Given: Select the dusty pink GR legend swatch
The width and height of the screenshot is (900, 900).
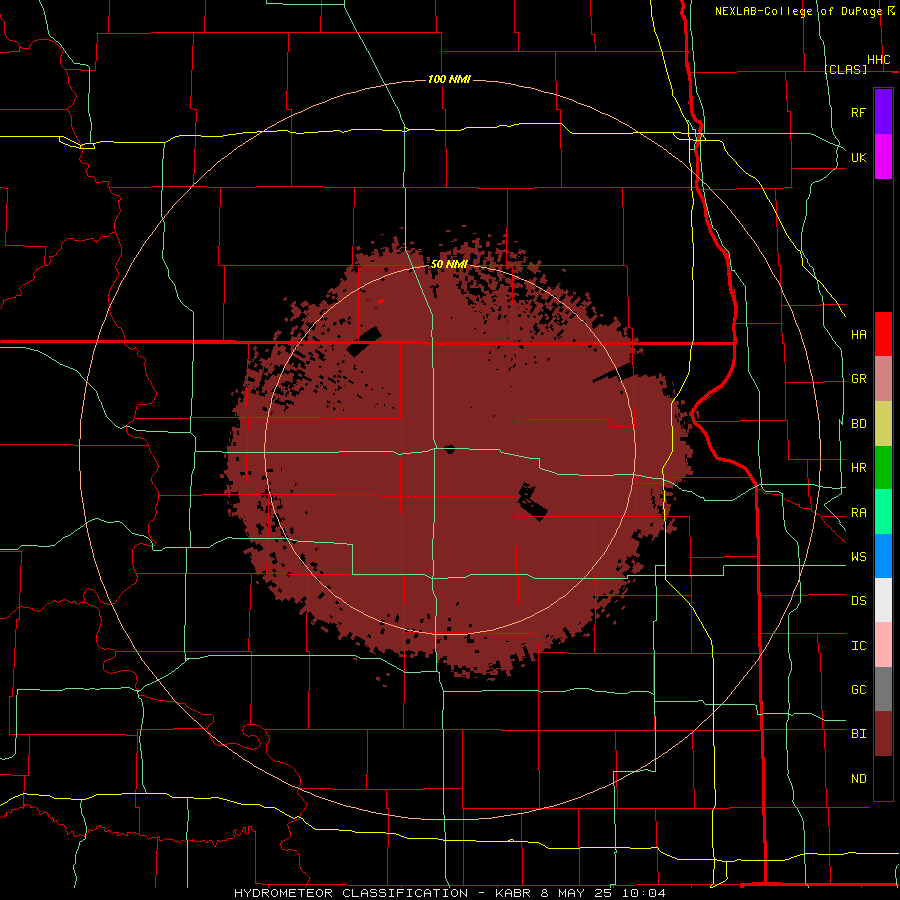Looking at the screenshot, I should (x=883, y=379).
